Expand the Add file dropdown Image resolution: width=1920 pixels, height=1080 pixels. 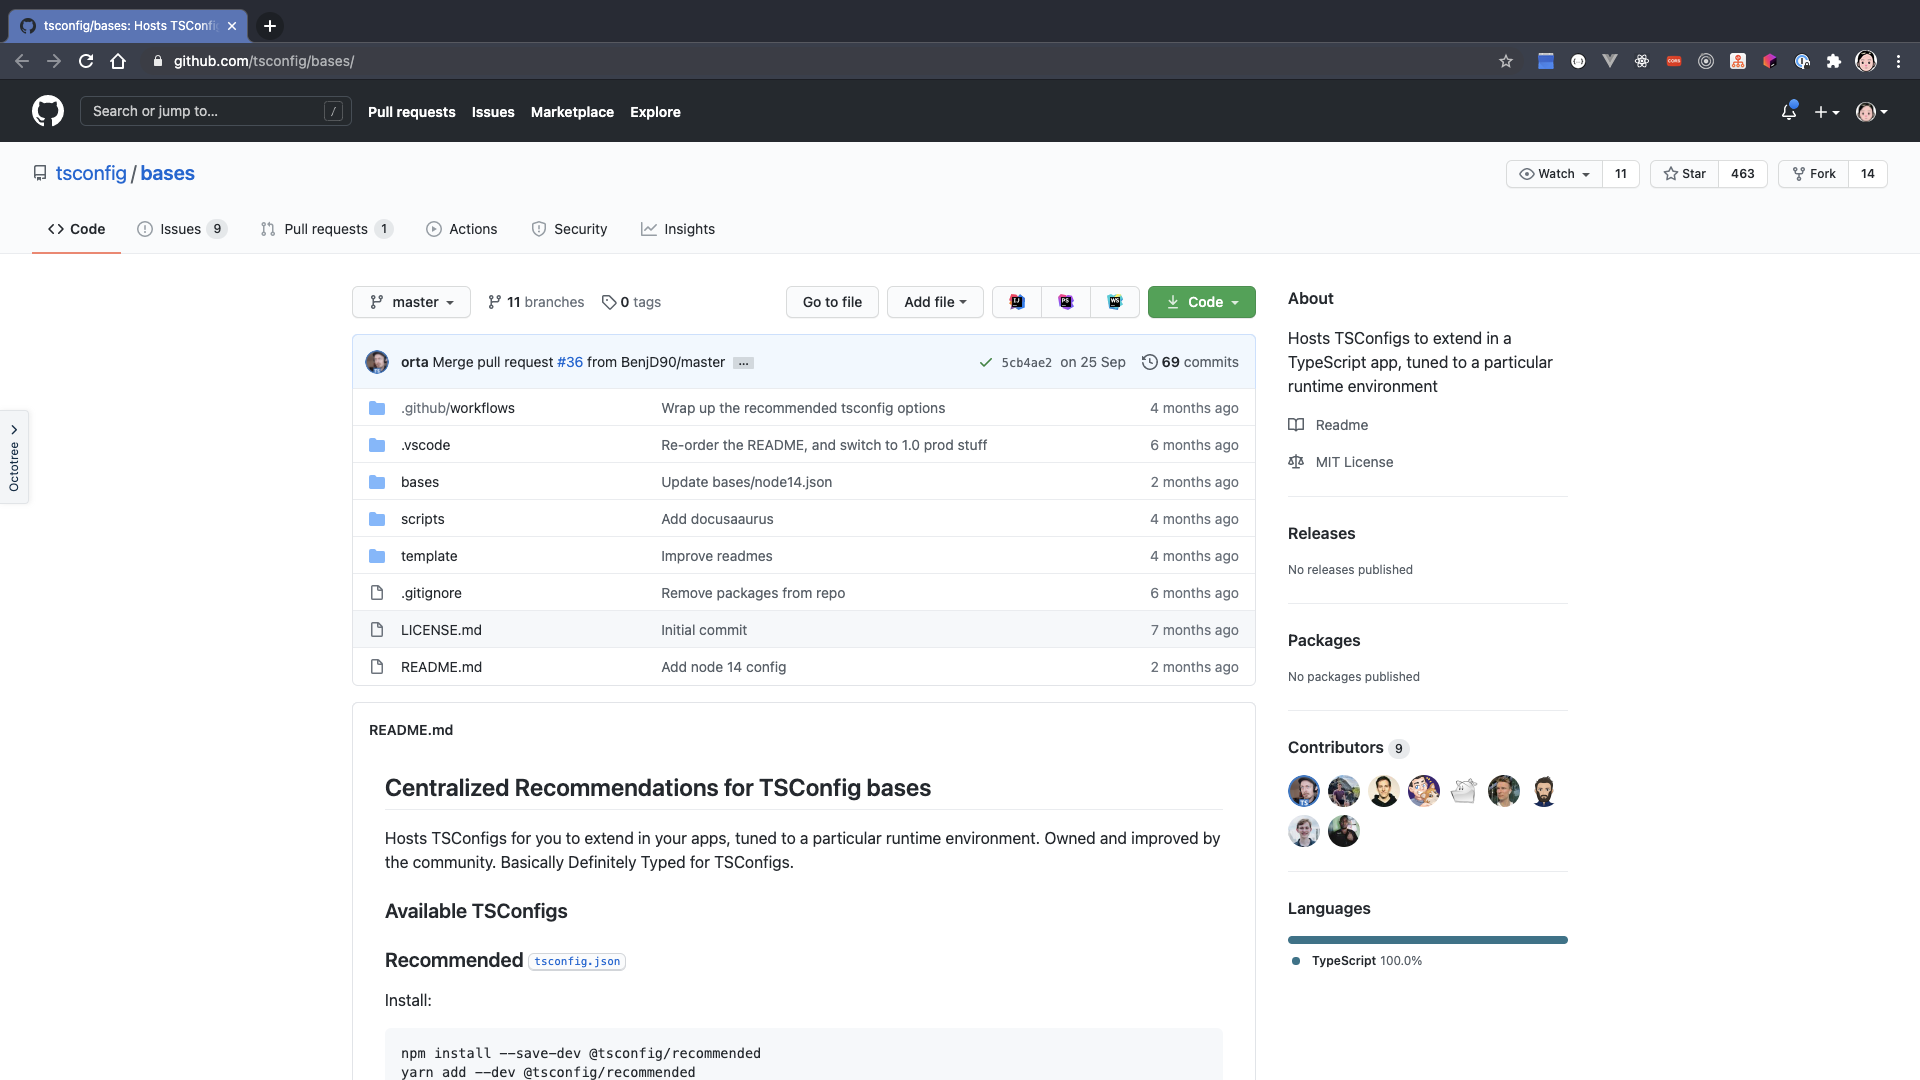pyautogui.click(x=935, y=302)
